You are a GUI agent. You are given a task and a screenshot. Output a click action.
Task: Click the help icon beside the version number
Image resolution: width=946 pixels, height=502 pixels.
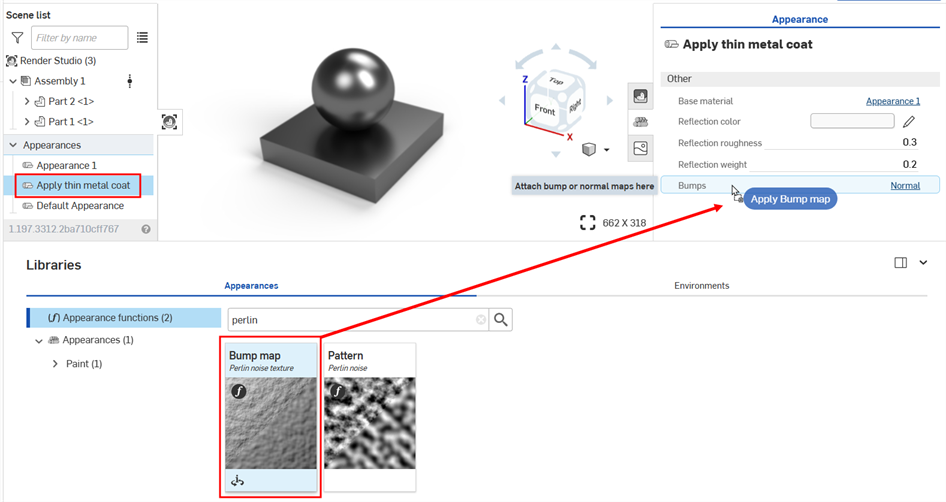(146, 229)
